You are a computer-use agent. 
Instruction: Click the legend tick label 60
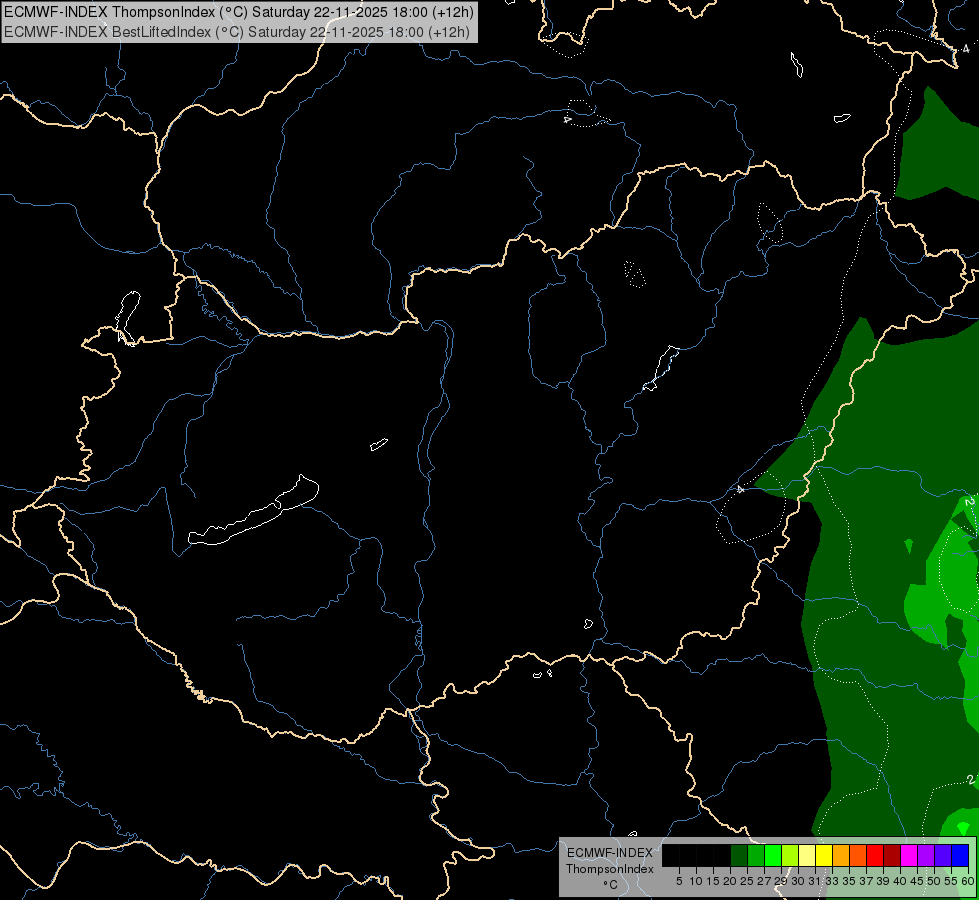(x=968, y=881)
